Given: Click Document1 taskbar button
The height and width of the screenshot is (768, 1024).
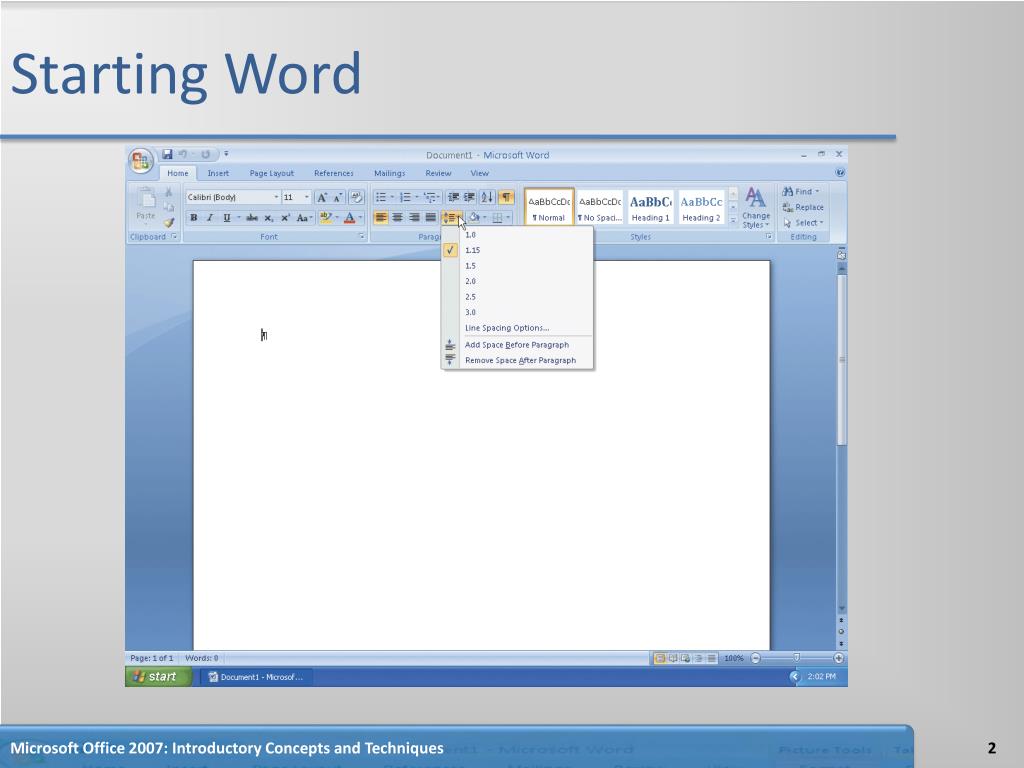Looking at the screenshot, I should point(257,677).
